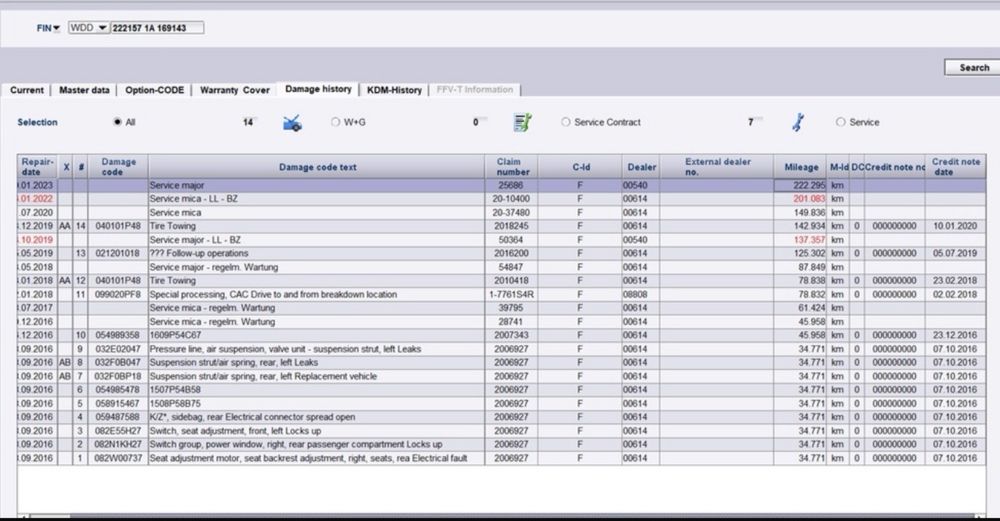
Task: Select the W+G radio button
Action: [336, 122]
